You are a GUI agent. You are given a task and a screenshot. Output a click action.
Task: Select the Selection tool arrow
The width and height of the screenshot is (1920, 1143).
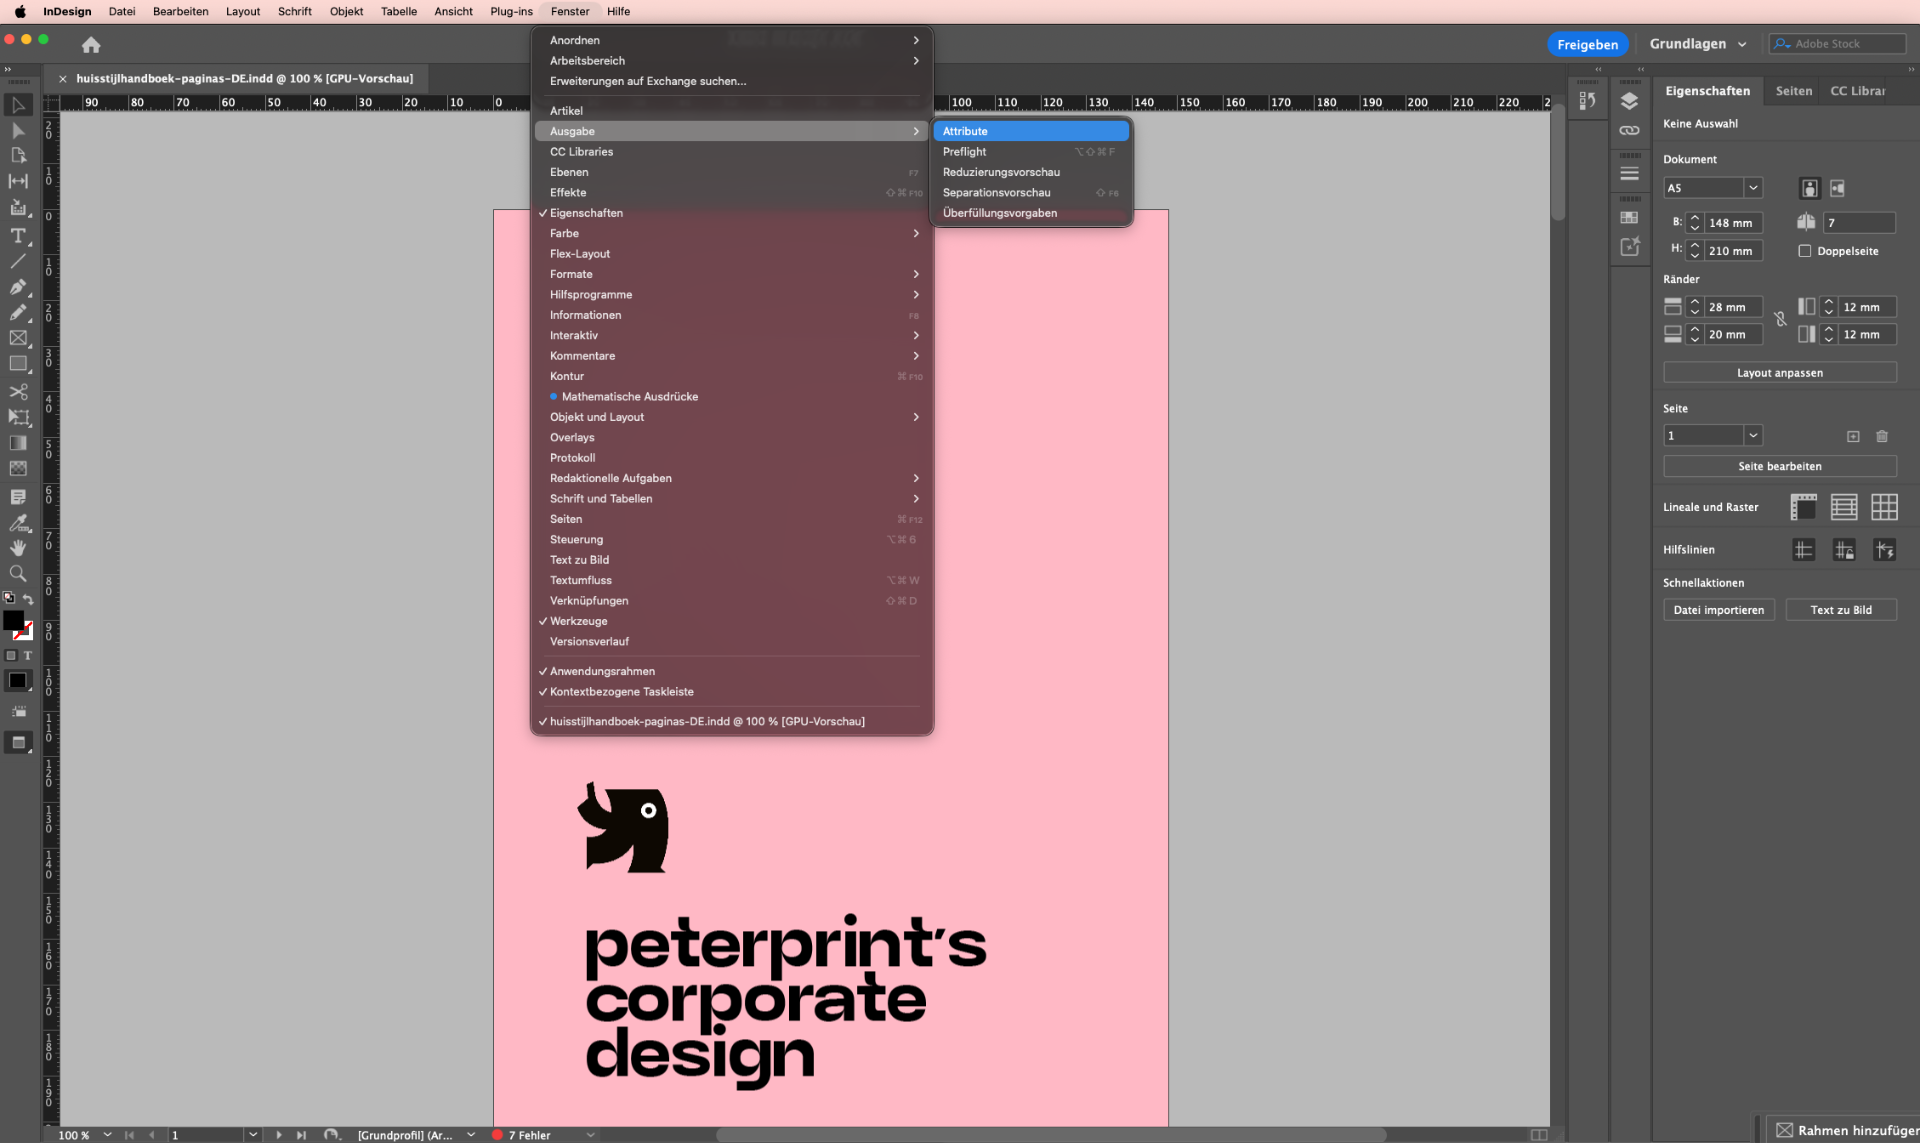[x=18, y=105]
